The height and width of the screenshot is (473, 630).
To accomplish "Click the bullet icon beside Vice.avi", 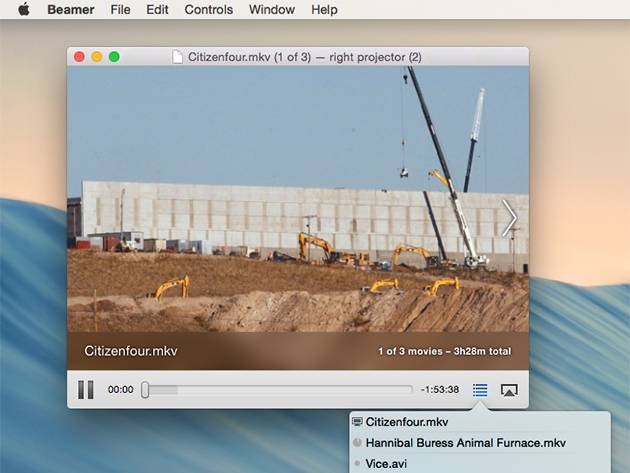I will tap(358, 464).
